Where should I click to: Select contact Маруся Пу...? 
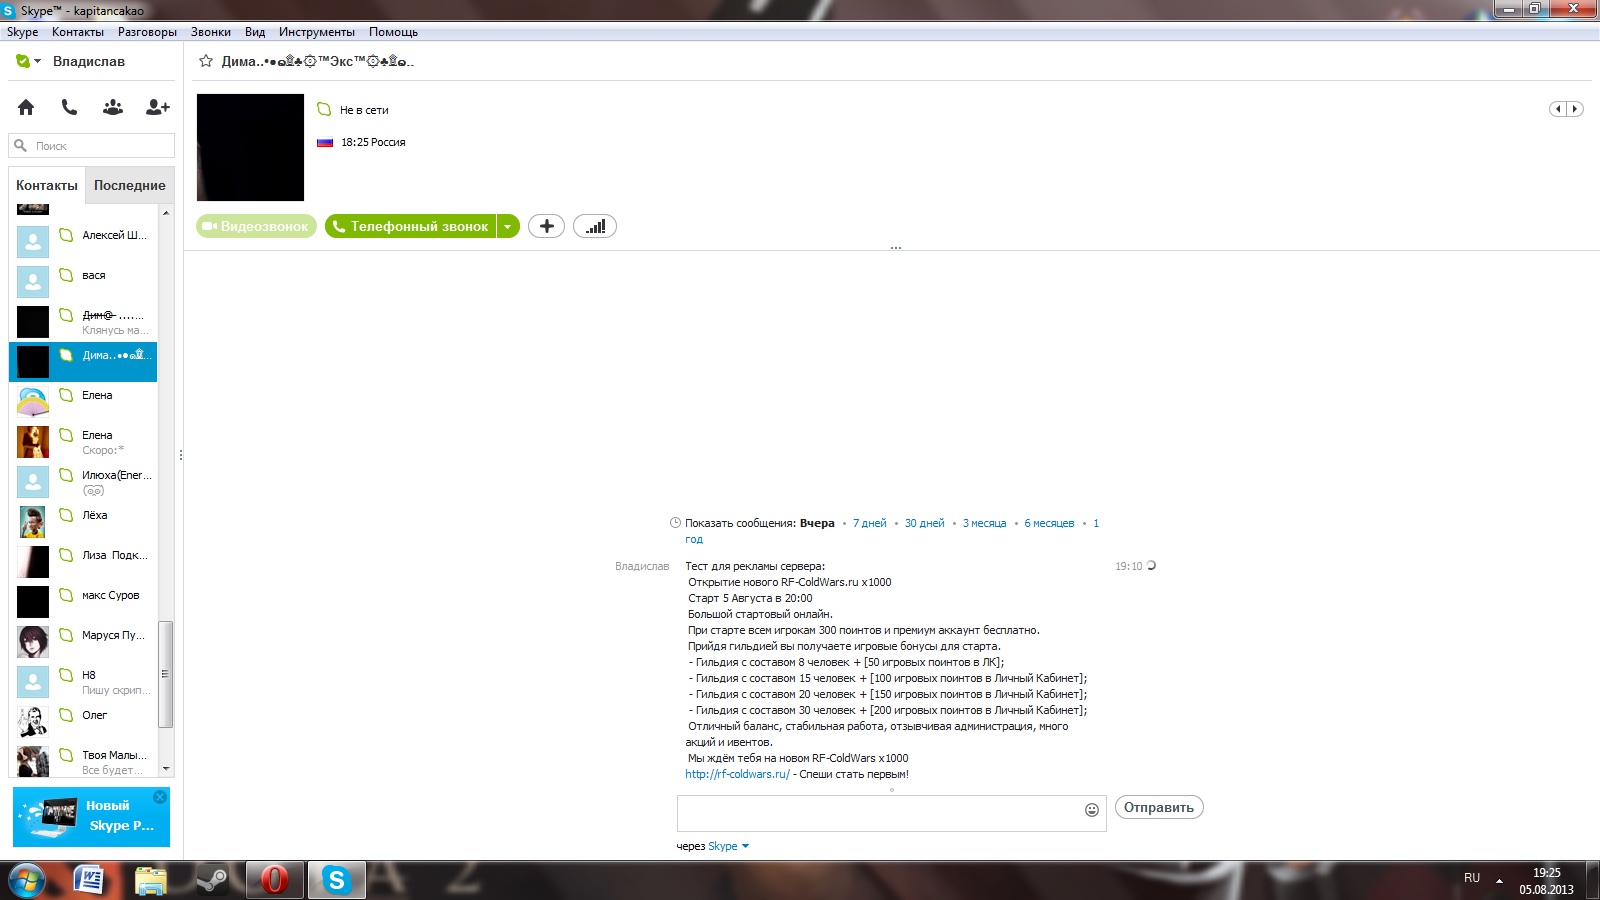[x=83, y=642]
